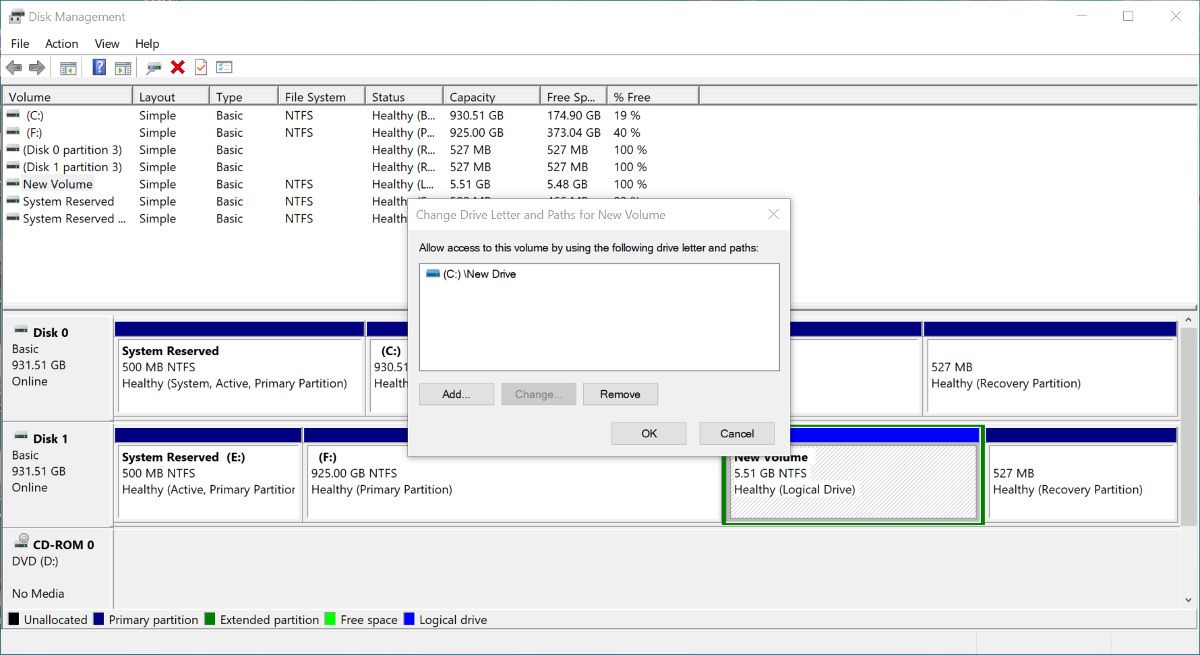Click the Add... button in the dialog
Image resolution: width=1200 pixels, height=655 pixels.
(456, 394)
